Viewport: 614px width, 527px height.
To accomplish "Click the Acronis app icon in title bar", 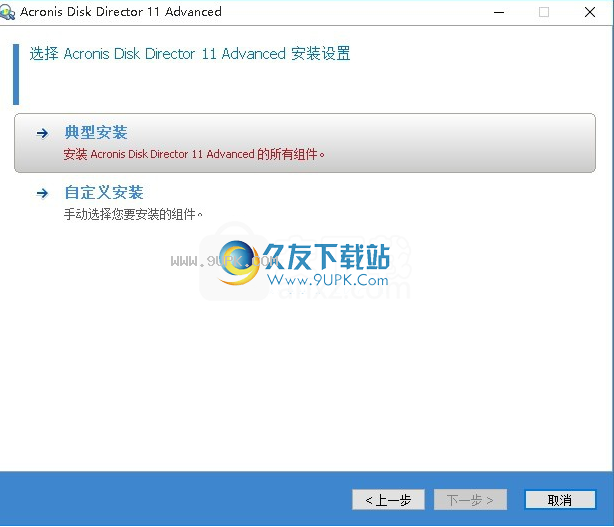I will [7, 13].
